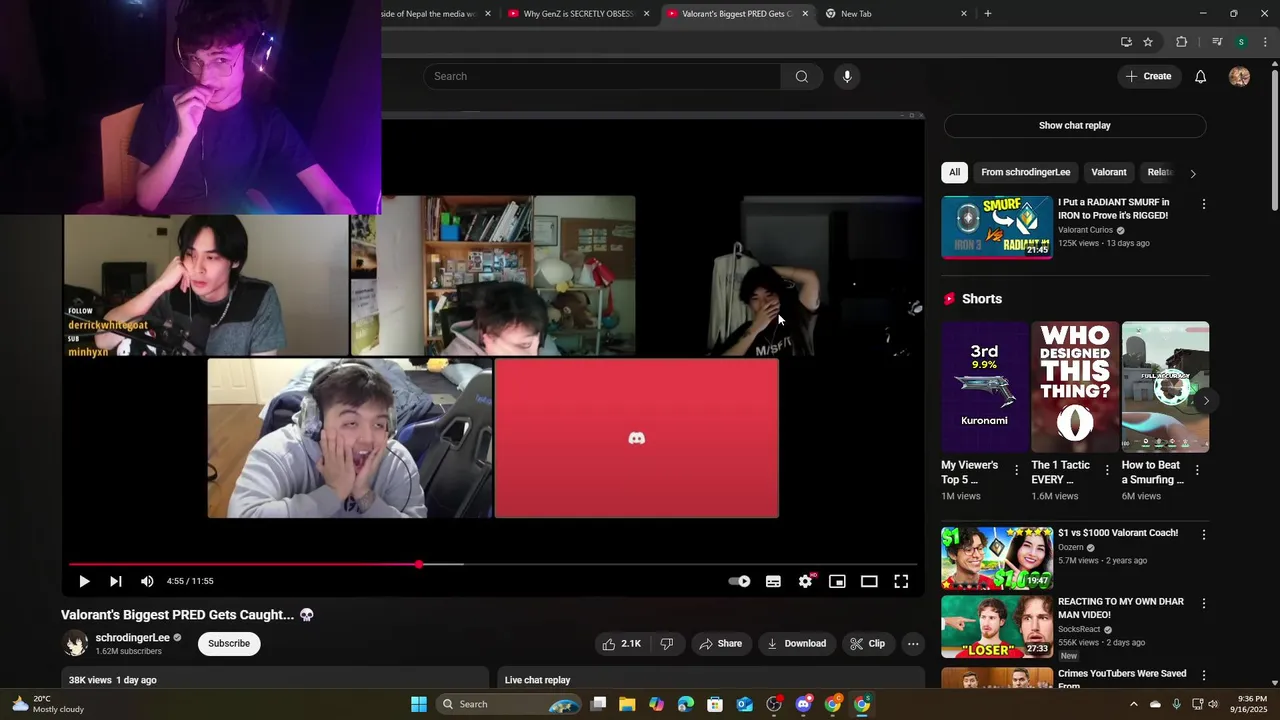The height and width of the screenshot is (720, 1280).
Task: Open 'REACTING TO MY OWN DHAR MAN VIDEO!'
Action: click(x=997, y=627)
